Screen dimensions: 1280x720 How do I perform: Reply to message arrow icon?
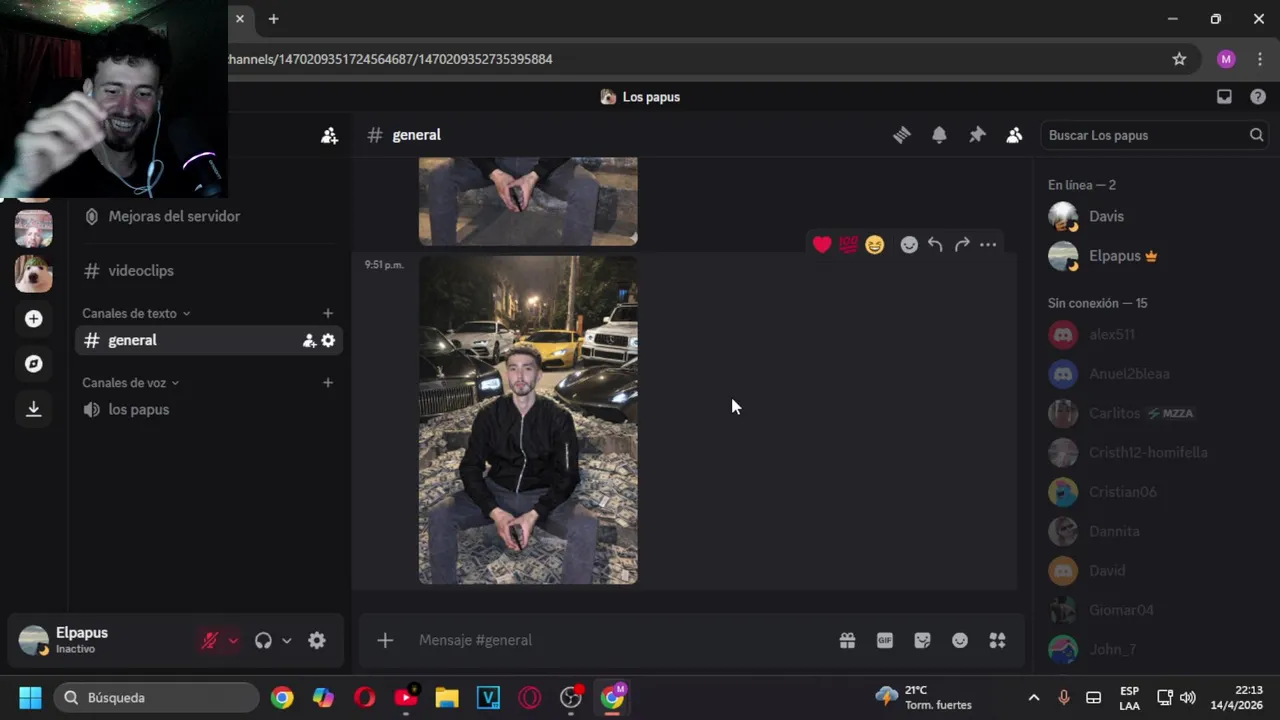point(935,245)
